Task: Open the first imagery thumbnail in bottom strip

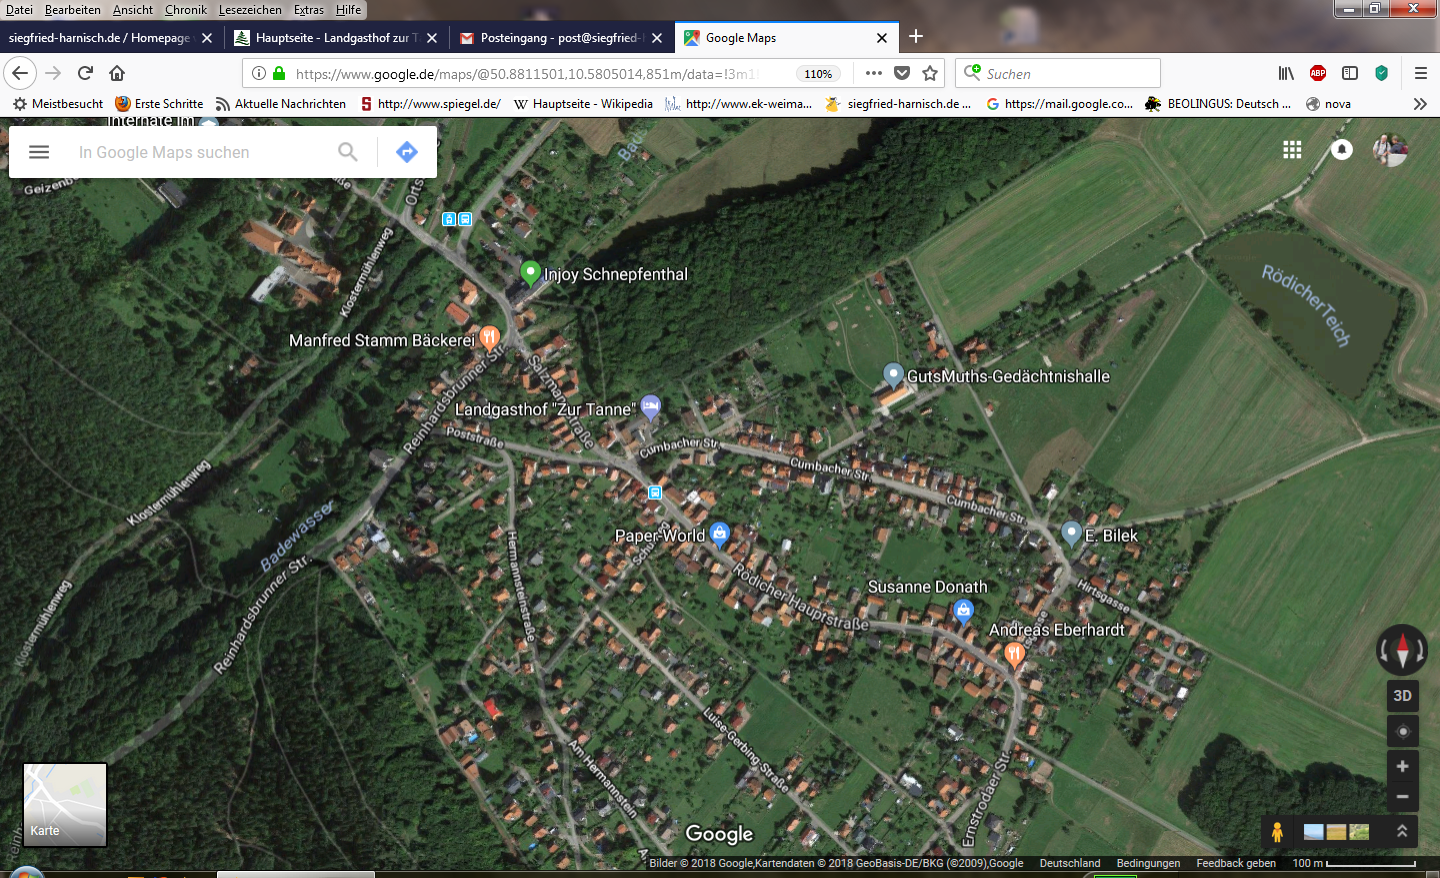Action: [1314, 832]
